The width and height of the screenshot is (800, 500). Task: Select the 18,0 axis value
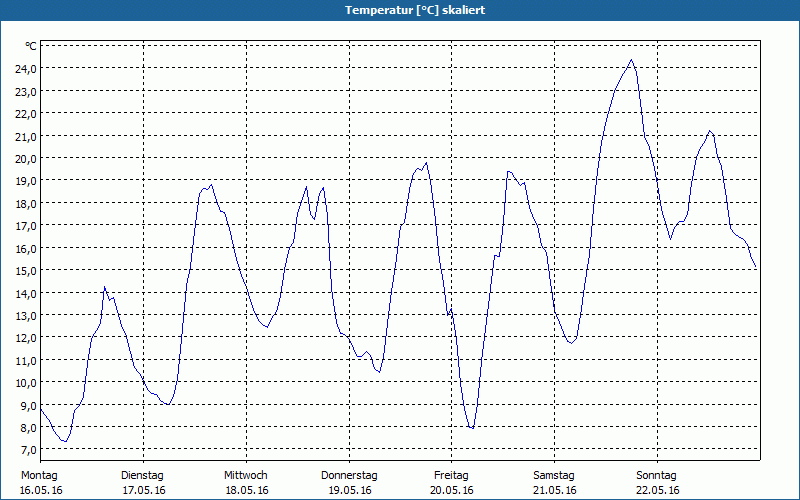(26, 203)
